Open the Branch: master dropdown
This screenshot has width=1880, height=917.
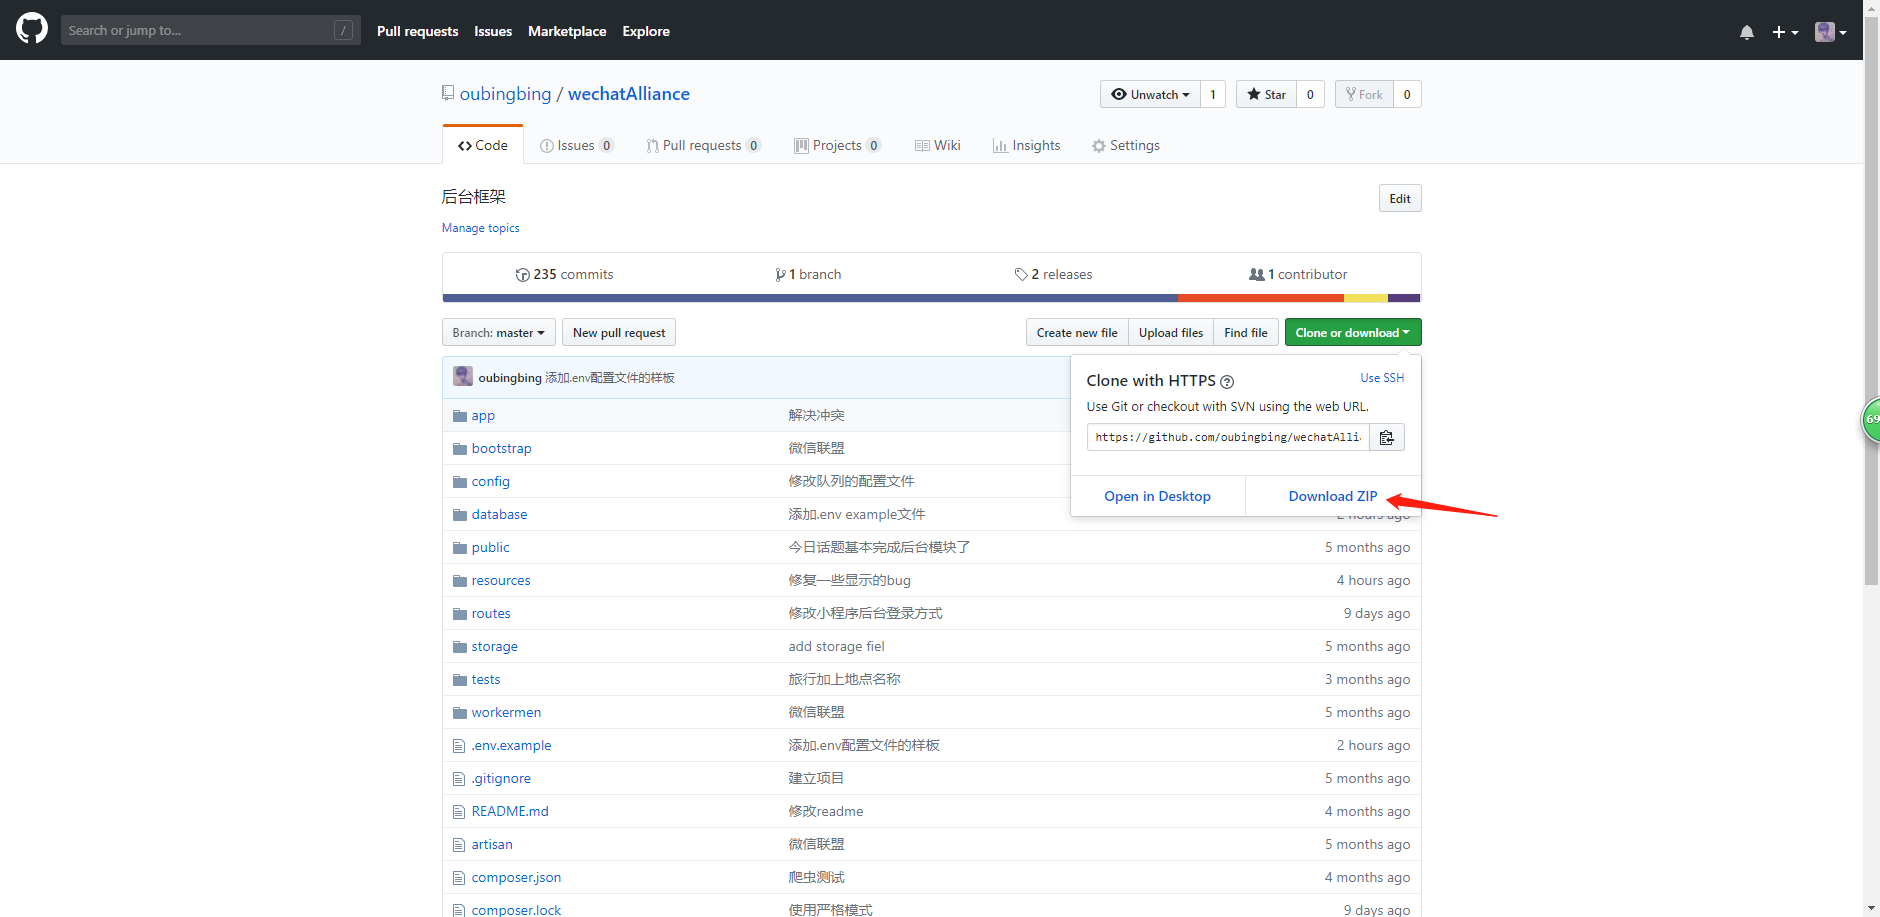[498, 332]
